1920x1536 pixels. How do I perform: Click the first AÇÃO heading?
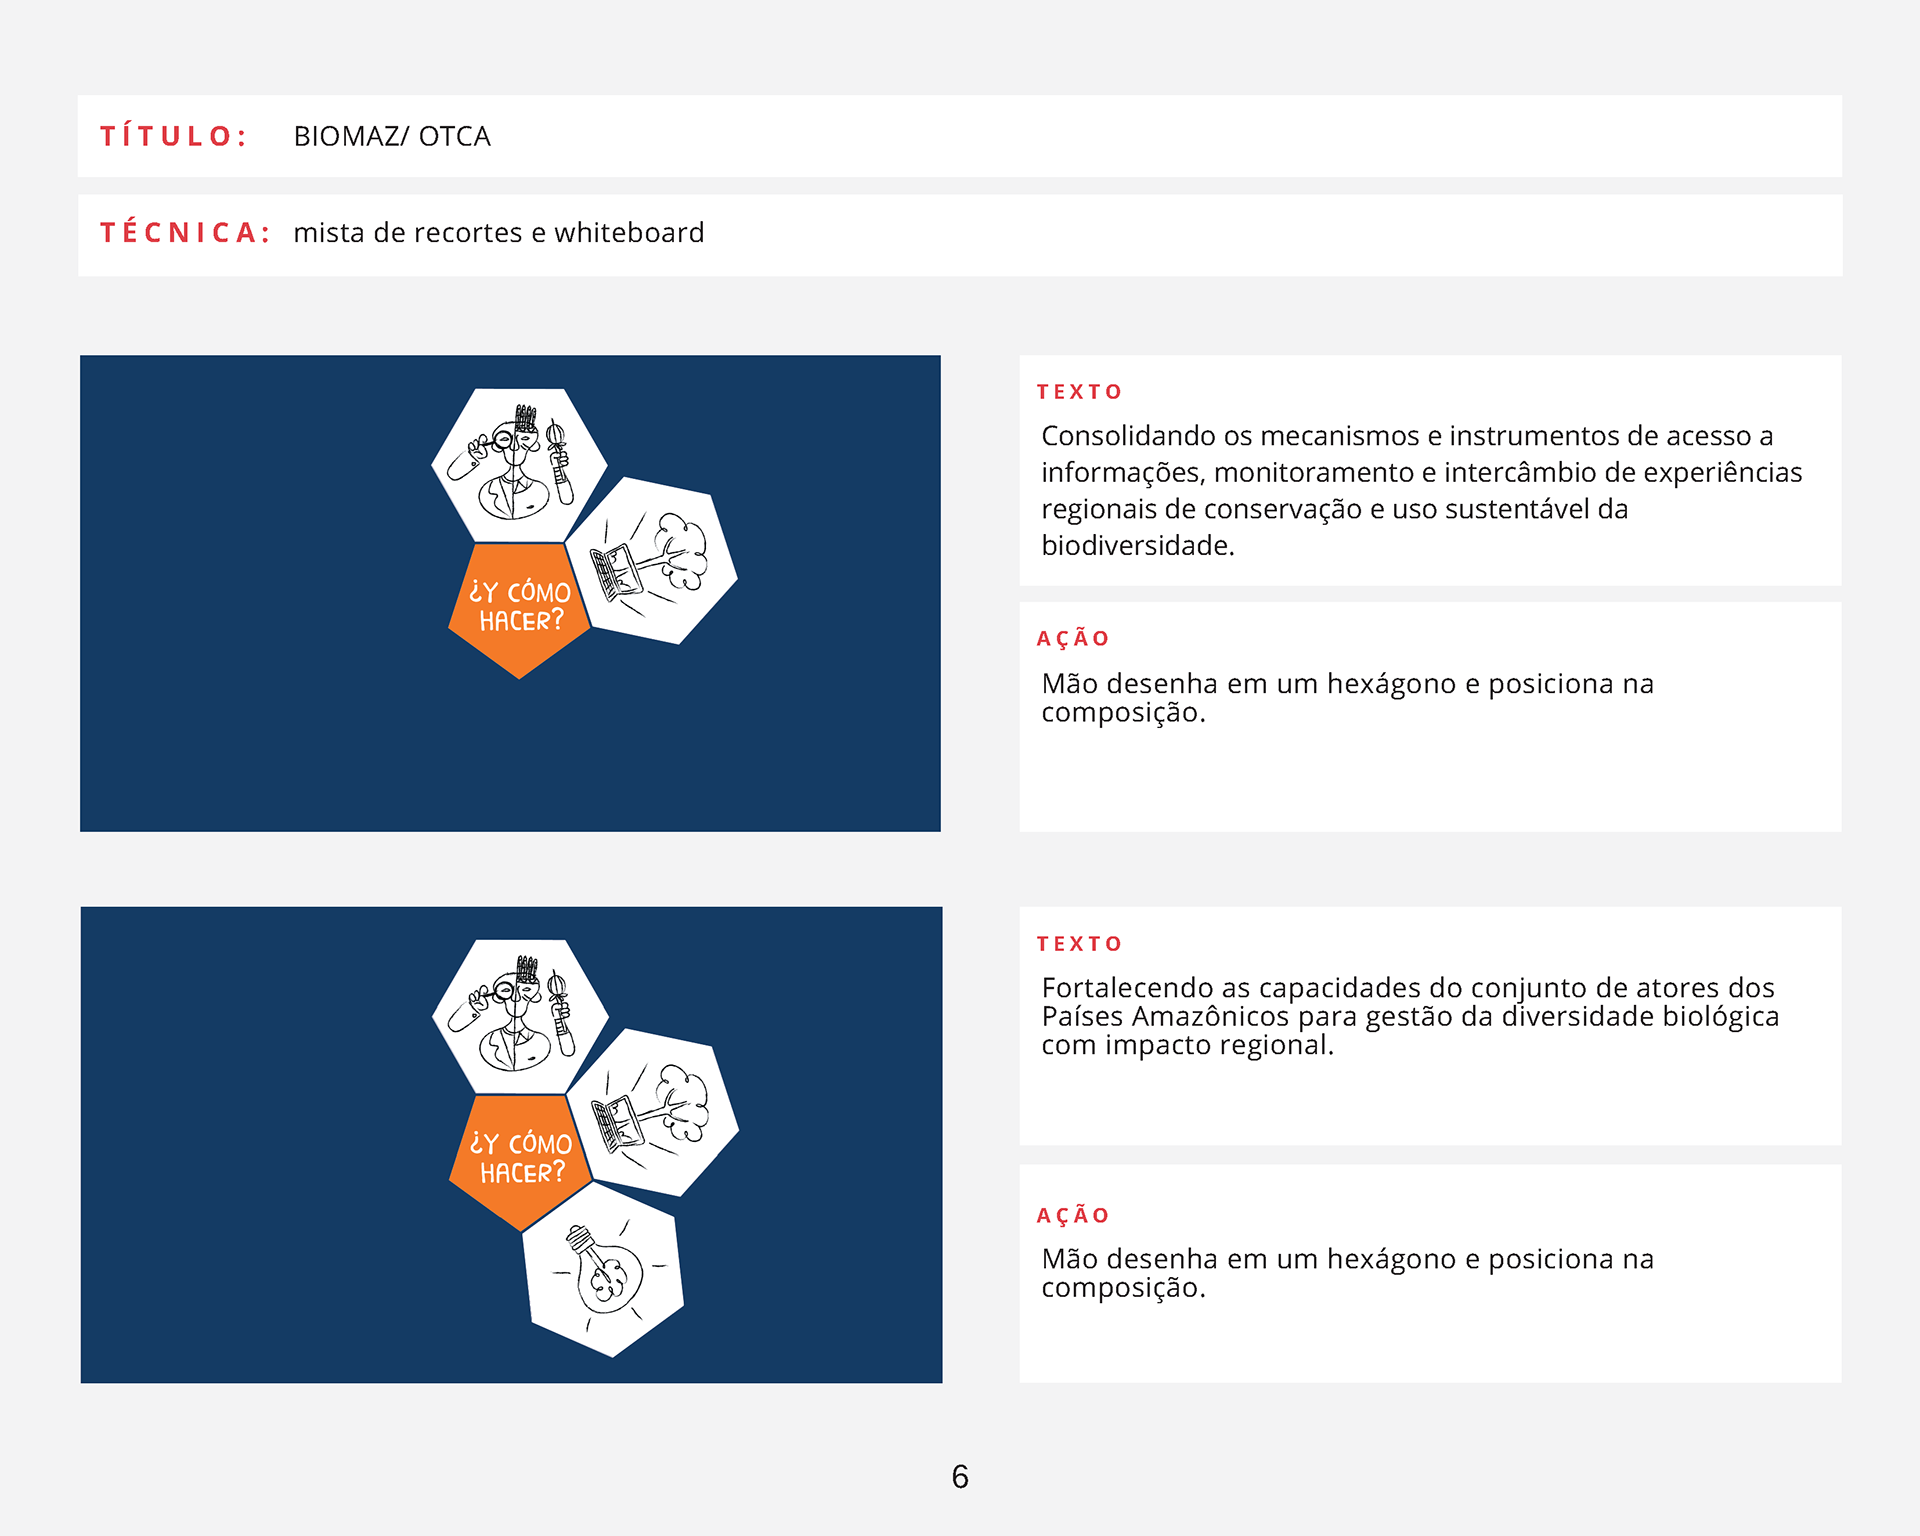pos(1073,639)
